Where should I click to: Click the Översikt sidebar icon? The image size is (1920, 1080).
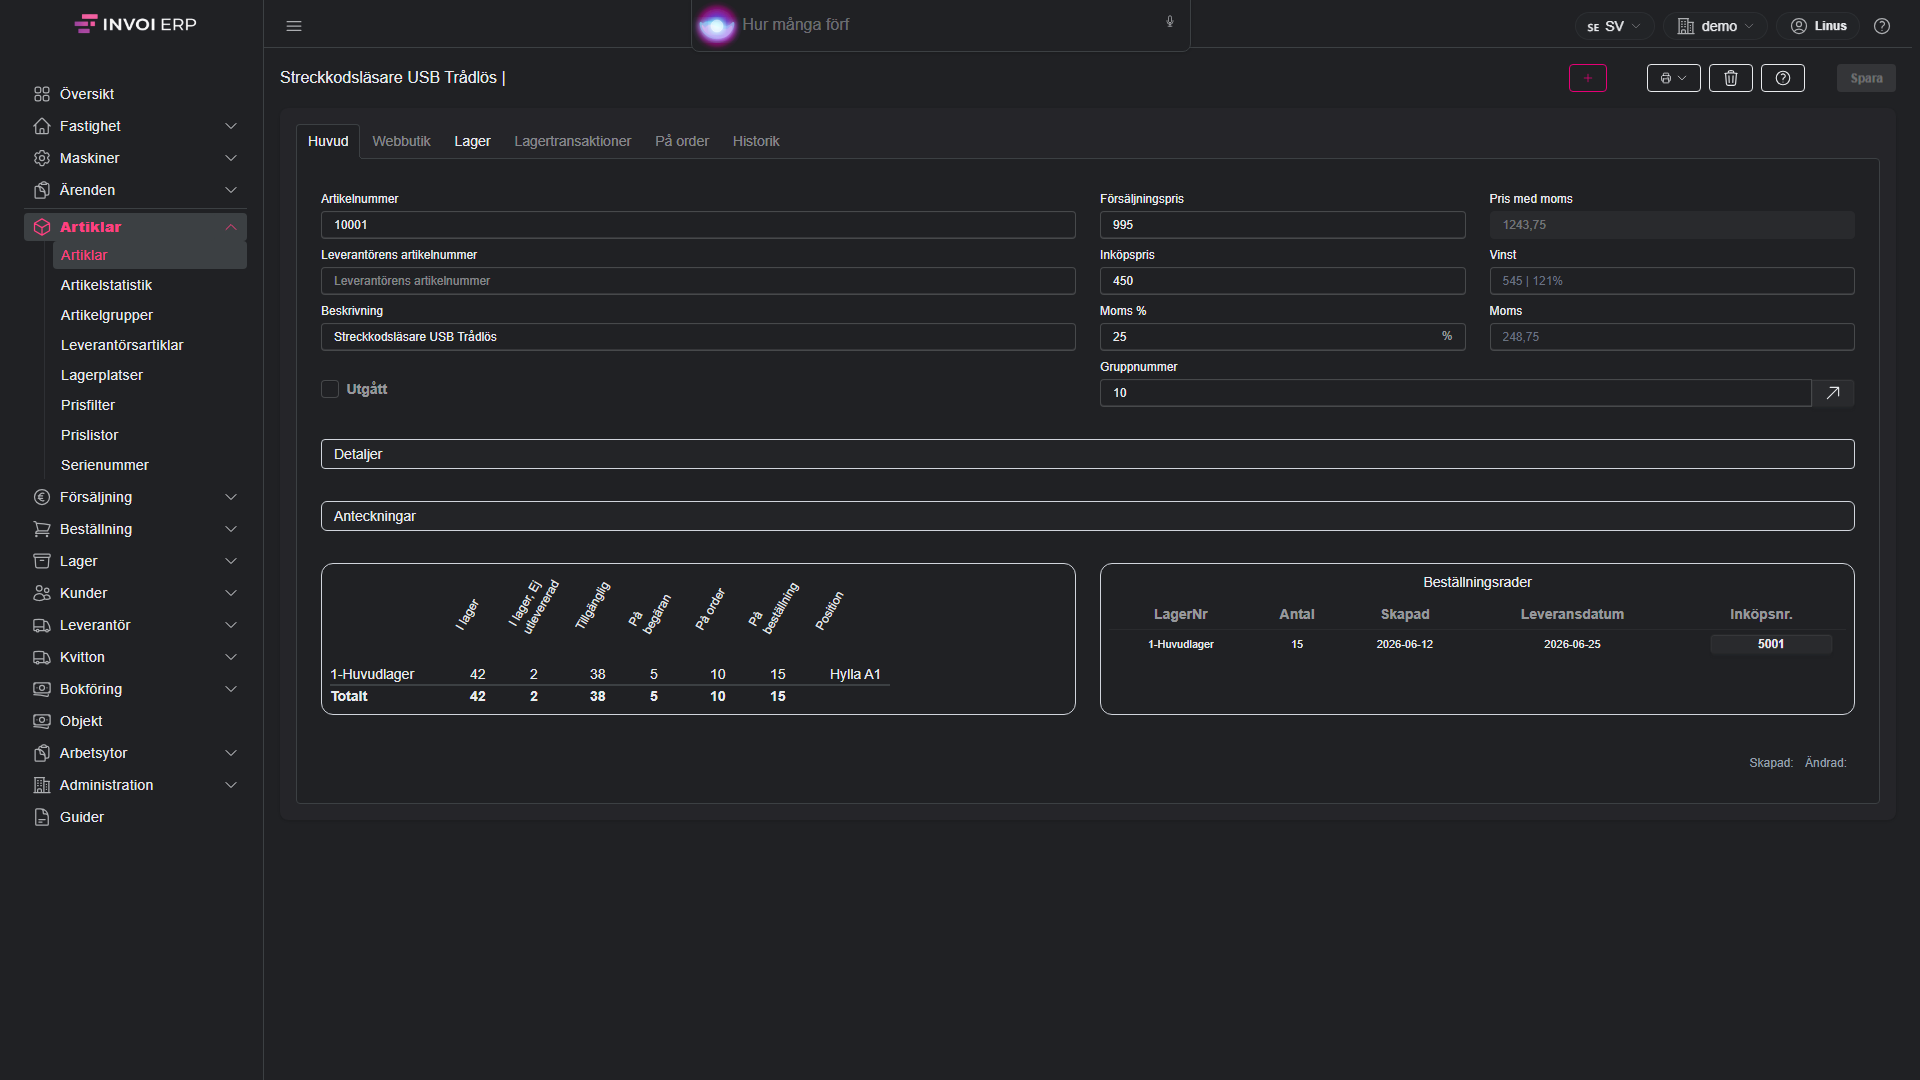[x=42, y=94]
